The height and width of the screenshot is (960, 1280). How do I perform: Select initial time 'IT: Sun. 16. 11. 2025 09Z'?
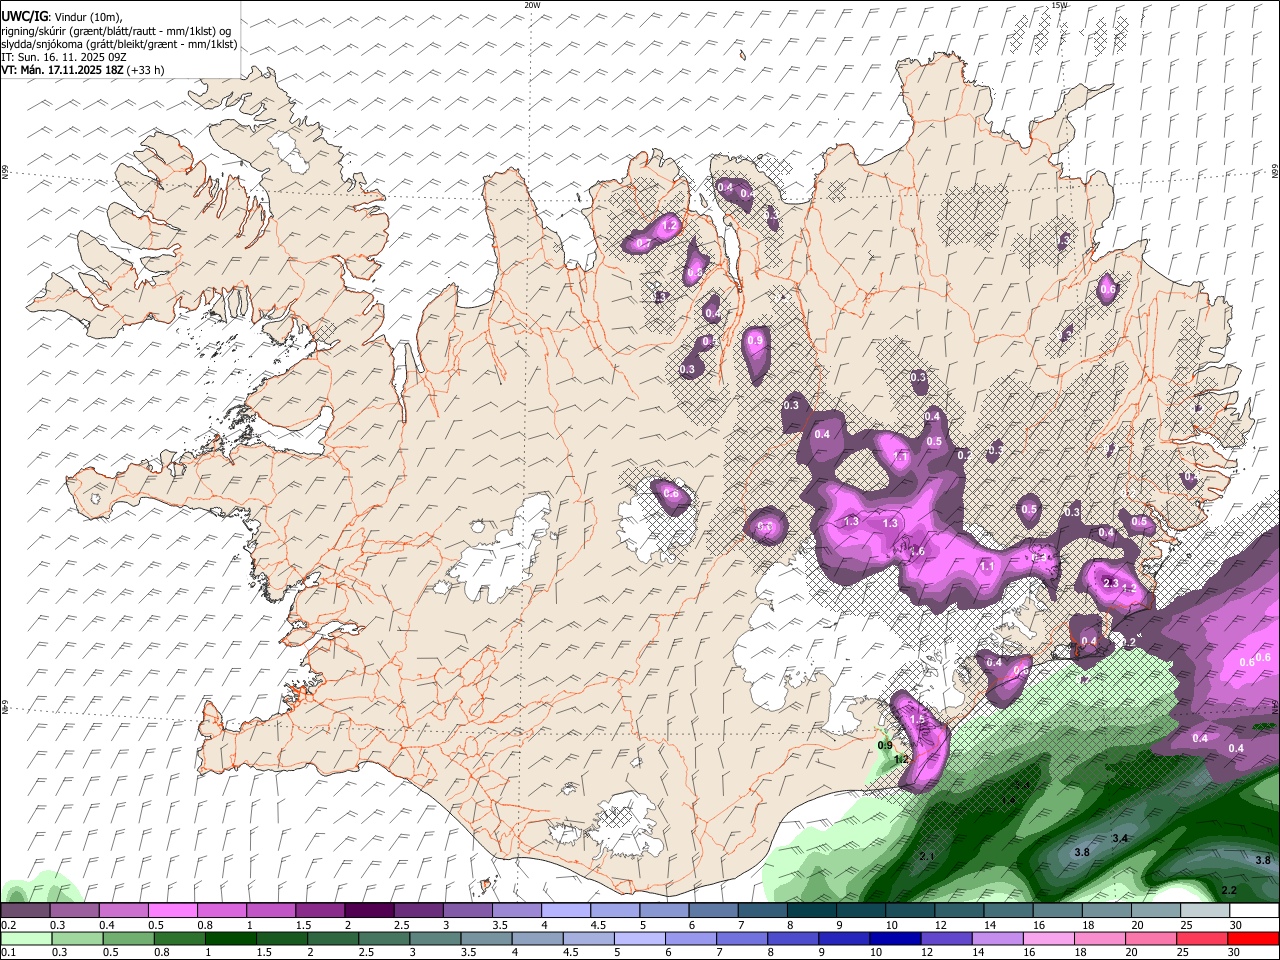64,57
